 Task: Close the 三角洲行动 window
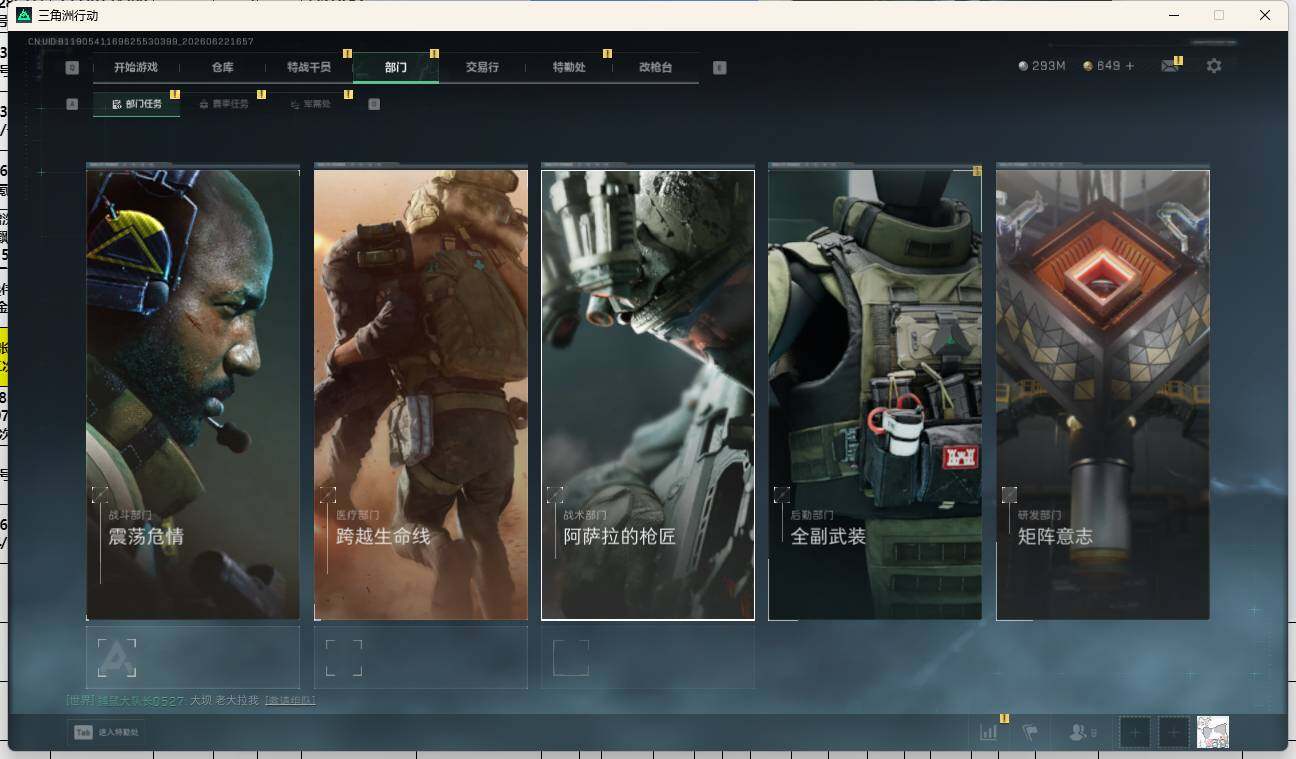[x=1265, y=15]
